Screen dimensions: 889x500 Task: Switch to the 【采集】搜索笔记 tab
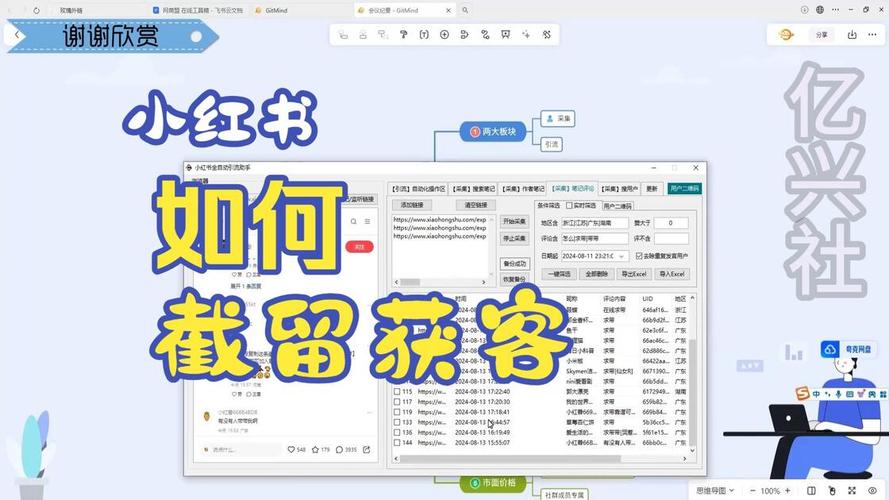(x=473, y=189)
